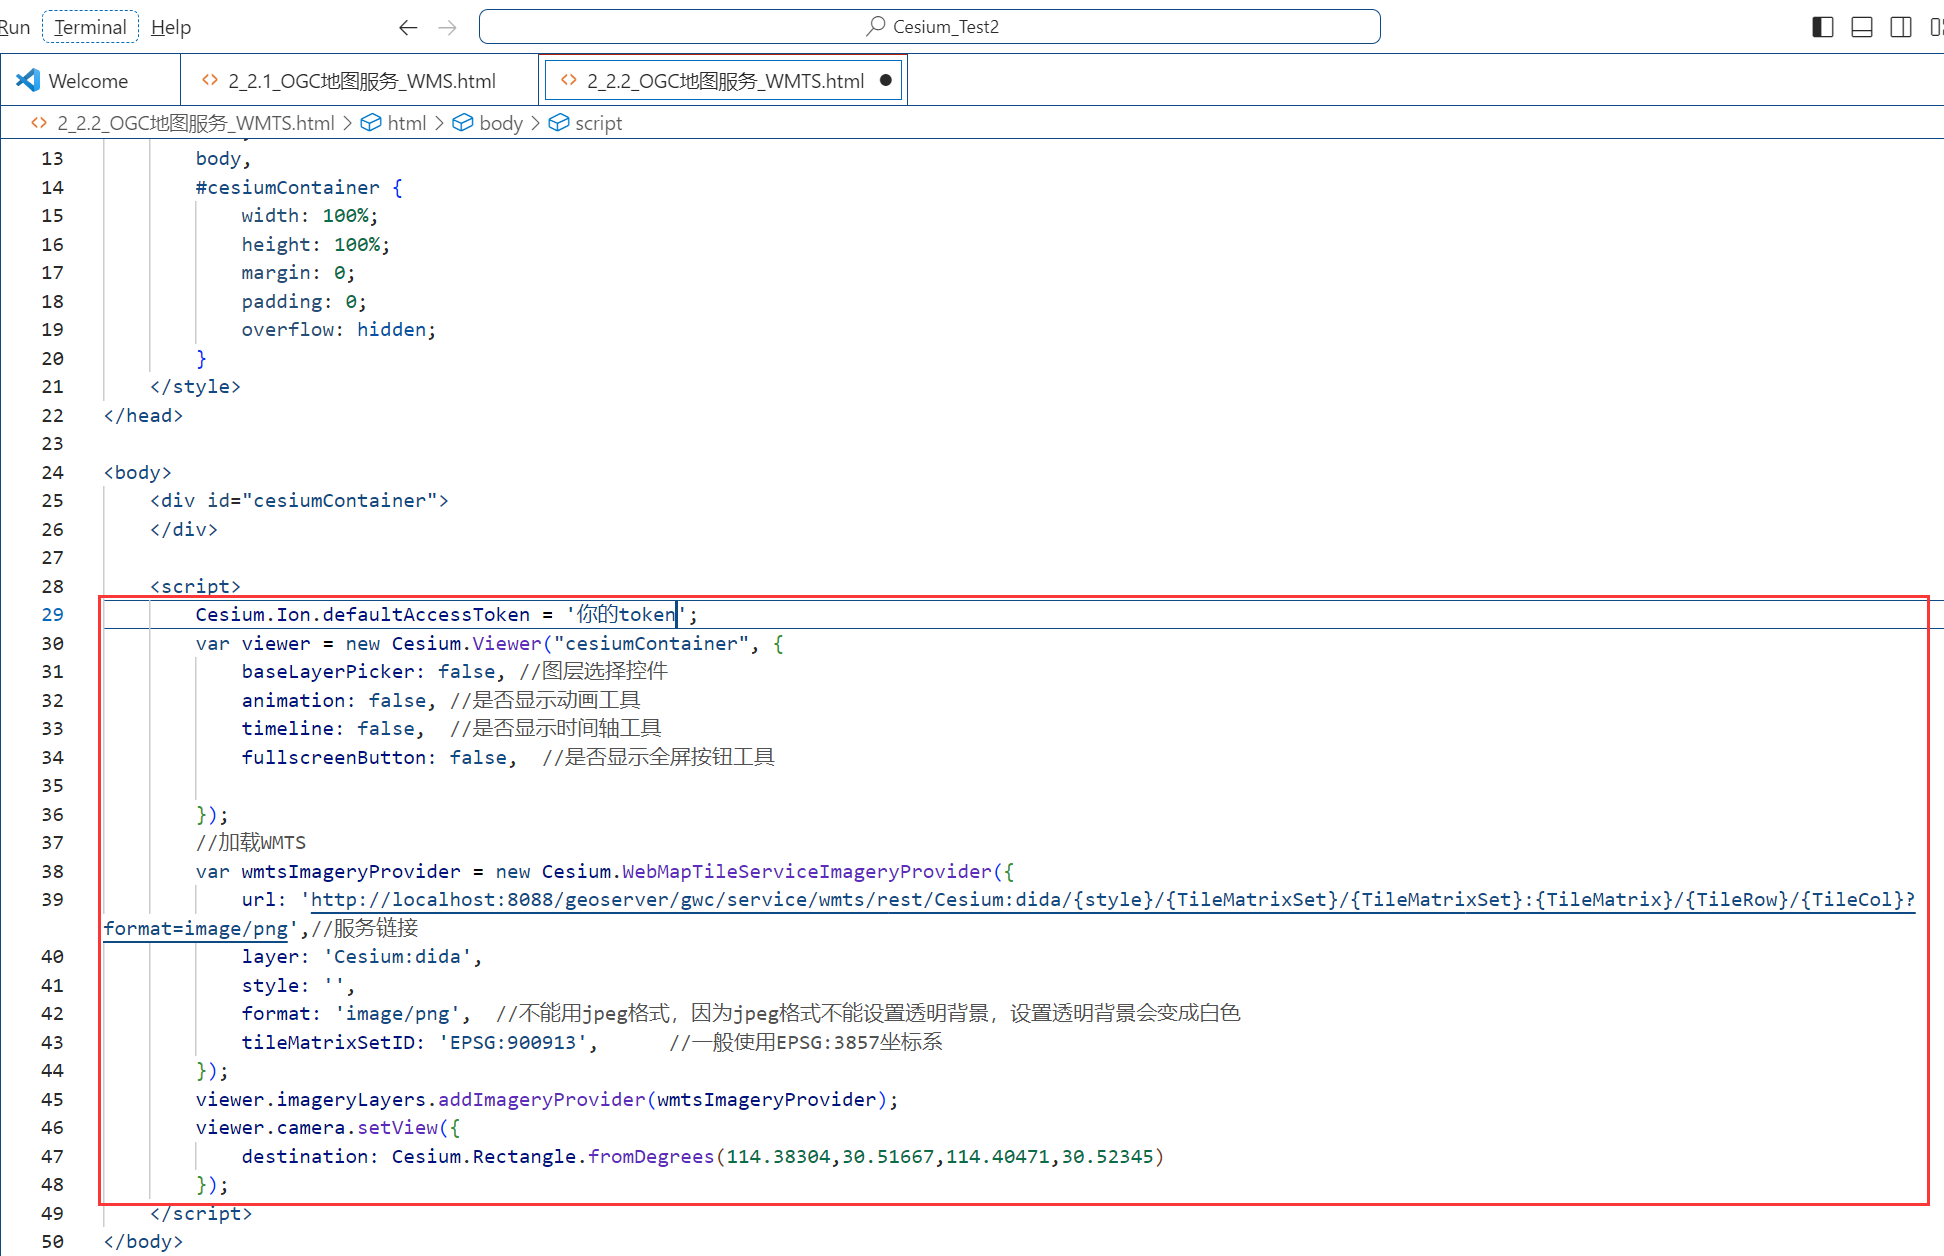The image size is (1944, 1256).
Task: Open the body breadcrumb segment
Action: pos(501,123)
